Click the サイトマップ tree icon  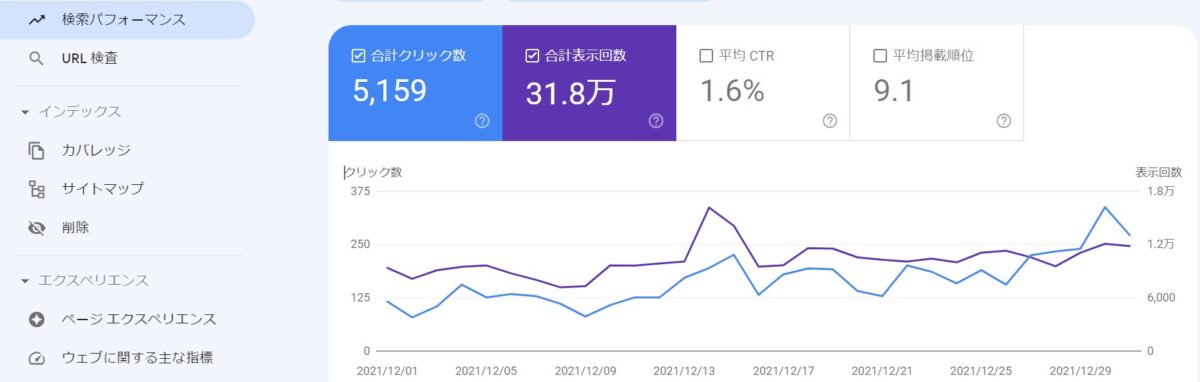tap(37, 189)
